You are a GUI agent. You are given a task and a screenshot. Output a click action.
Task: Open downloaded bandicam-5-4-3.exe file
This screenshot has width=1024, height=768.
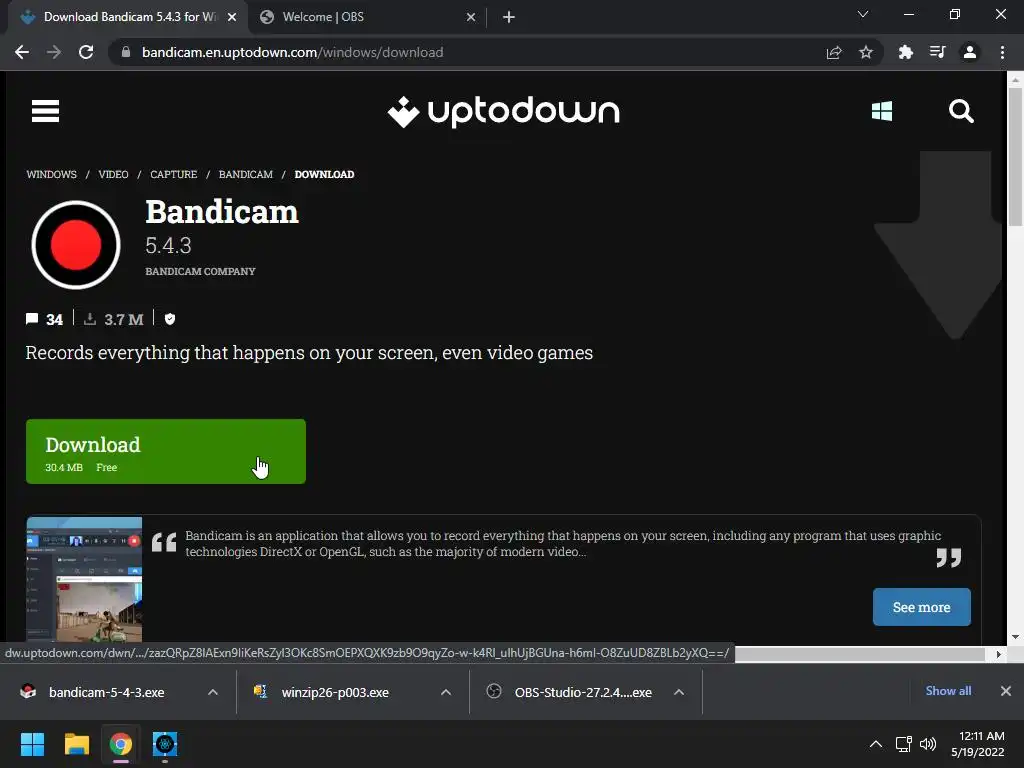click(106, 692)
